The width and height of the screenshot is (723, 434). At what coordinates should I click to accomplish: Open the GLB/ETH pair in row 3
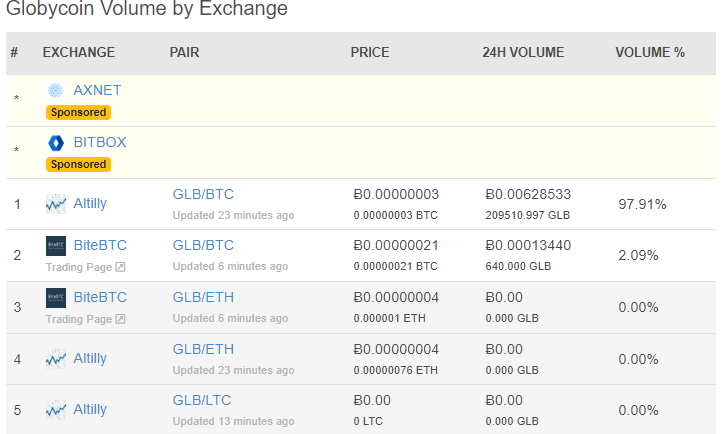click(203, 297)
